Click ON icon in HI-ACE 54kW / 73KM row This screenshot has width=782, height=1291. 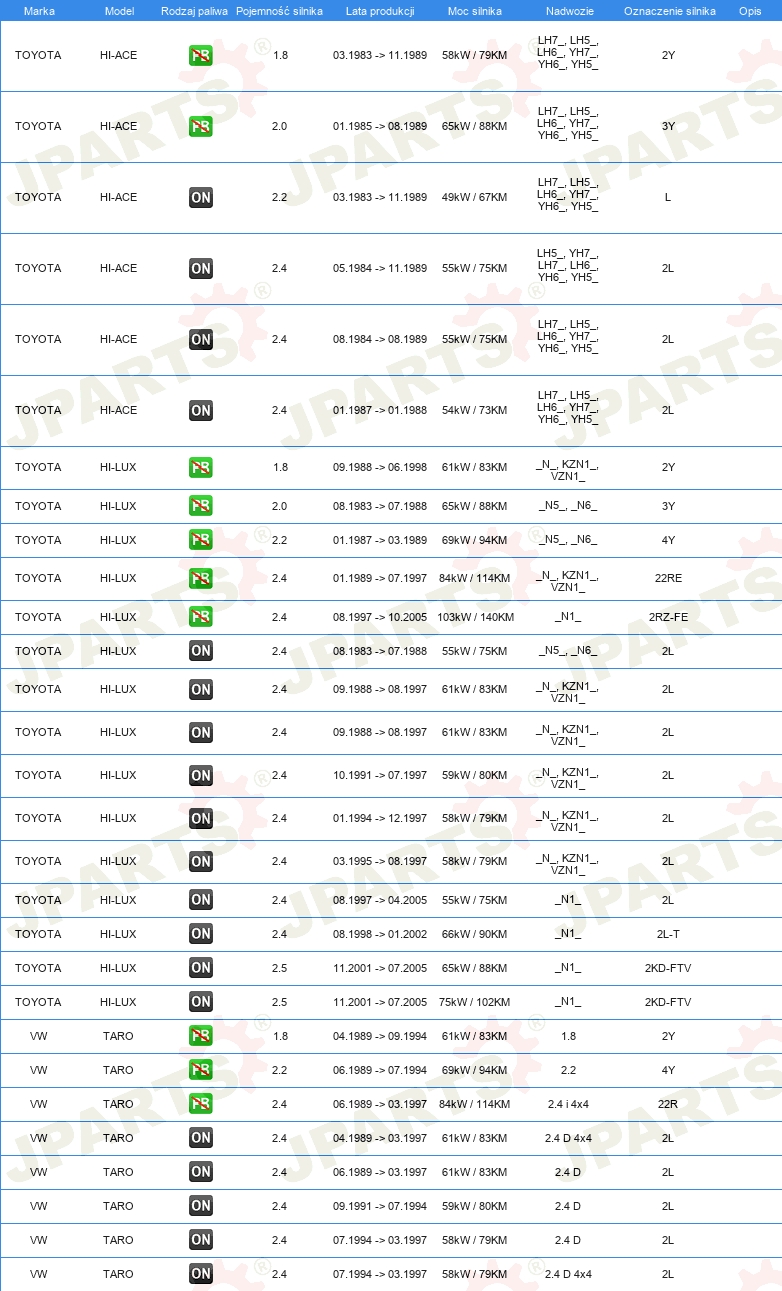click(x=201, y=411)
